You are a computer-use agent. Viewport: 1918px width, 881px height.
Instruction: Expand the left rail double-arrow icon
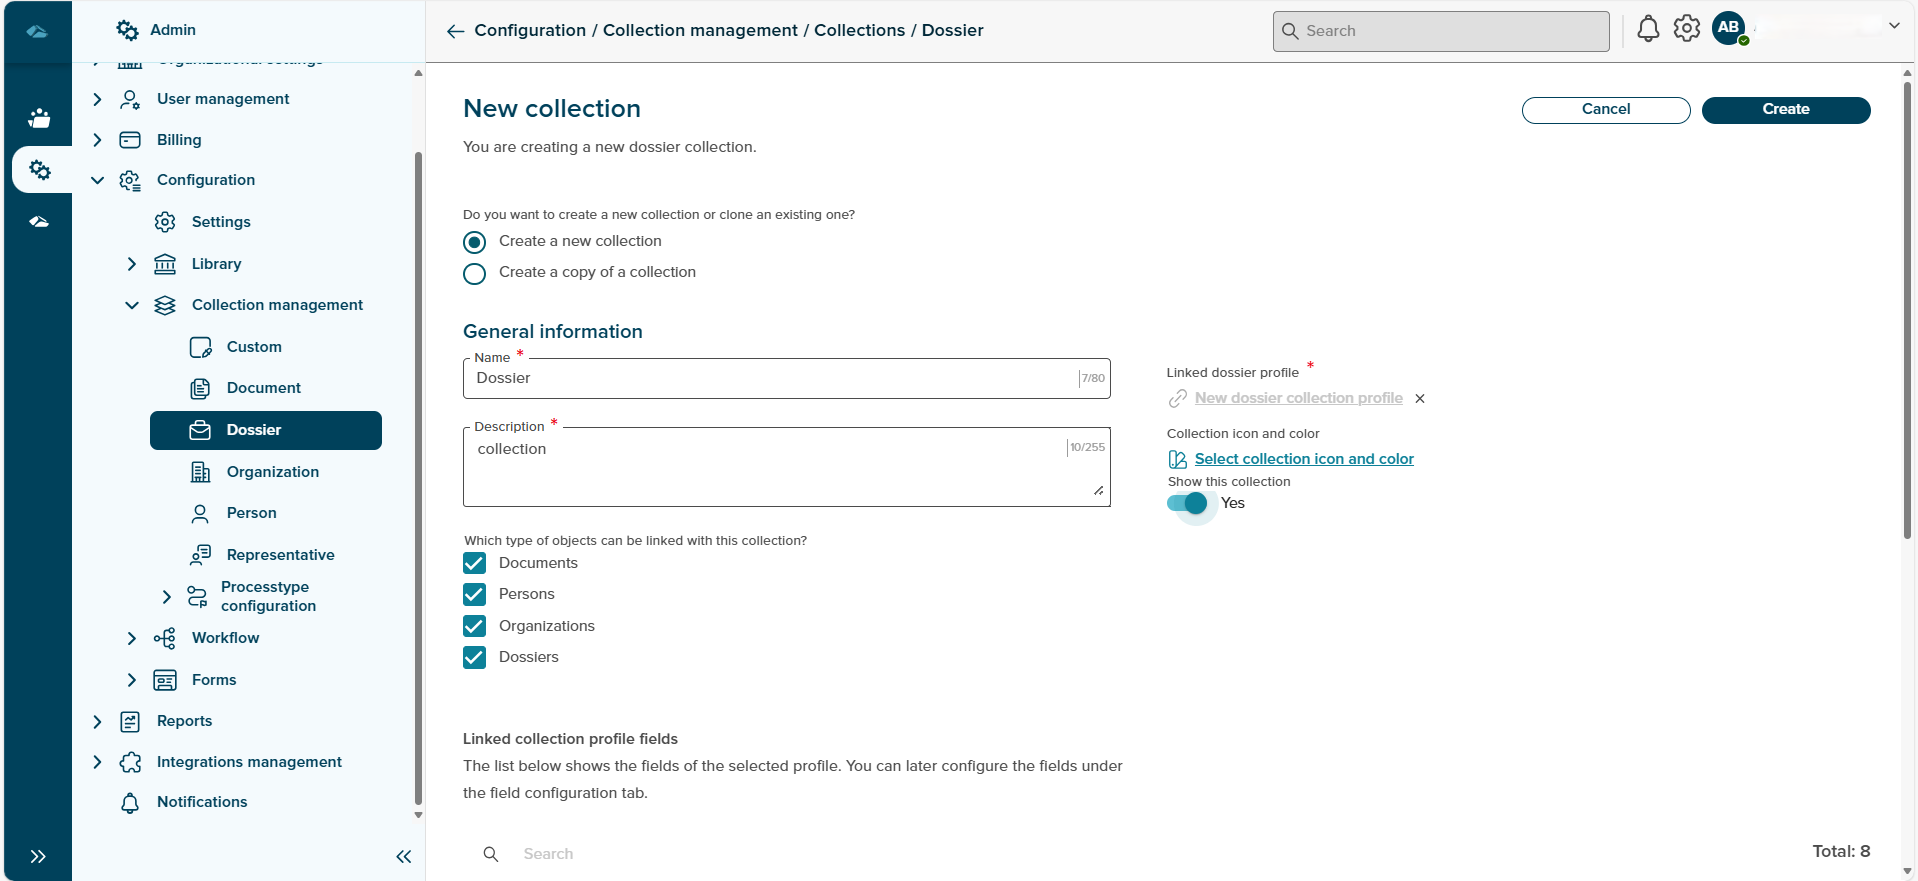38,856
